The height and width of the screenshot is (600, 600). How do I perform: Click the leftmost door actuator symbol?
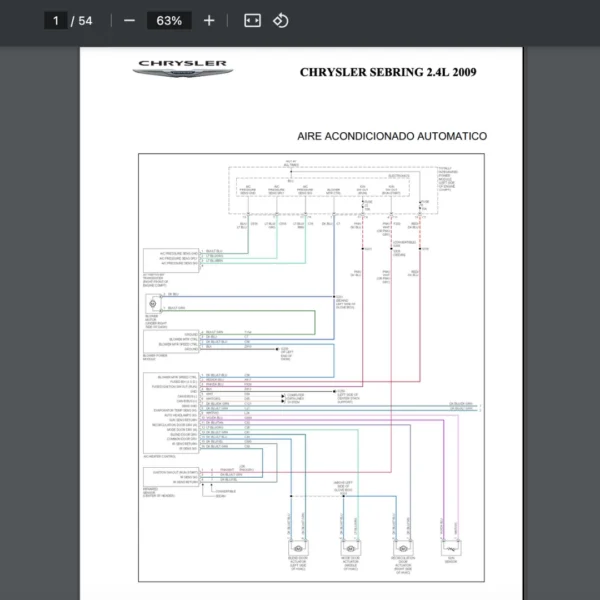[x=297, y=549]
